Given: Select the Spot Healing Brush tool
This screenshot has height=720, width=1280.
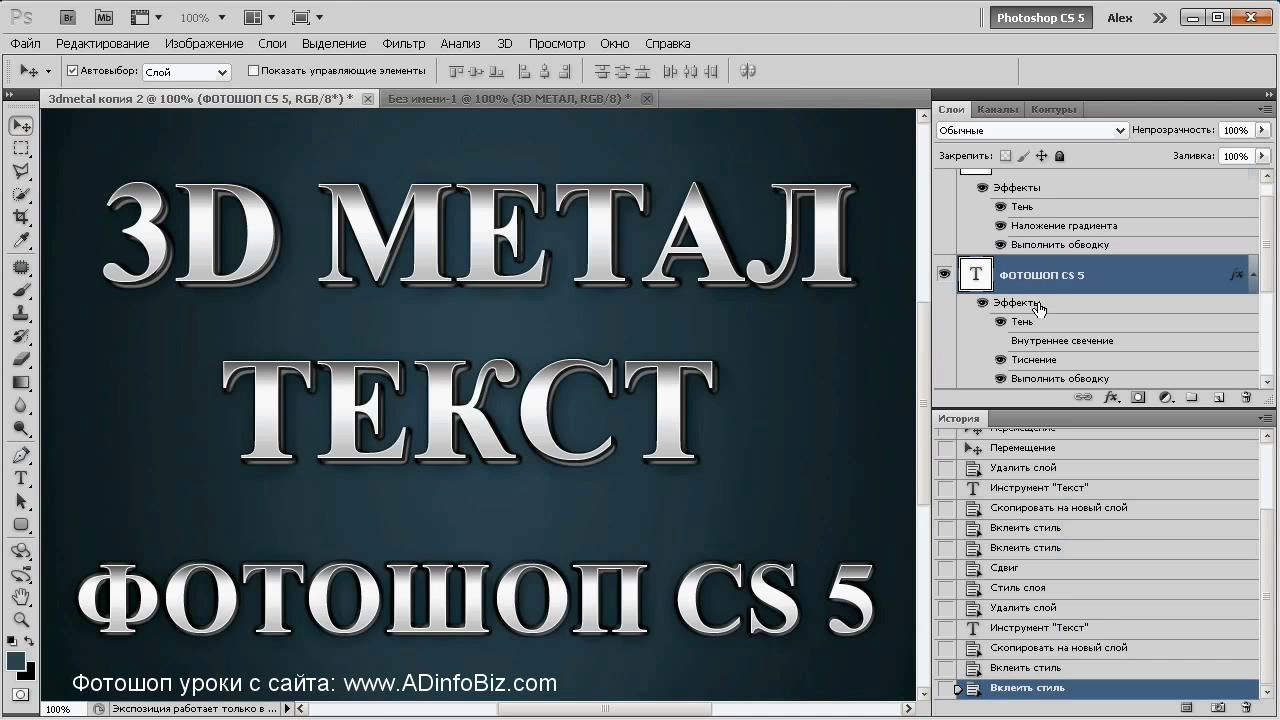Looking at the screenshot, I should click(x=21, y=268).
